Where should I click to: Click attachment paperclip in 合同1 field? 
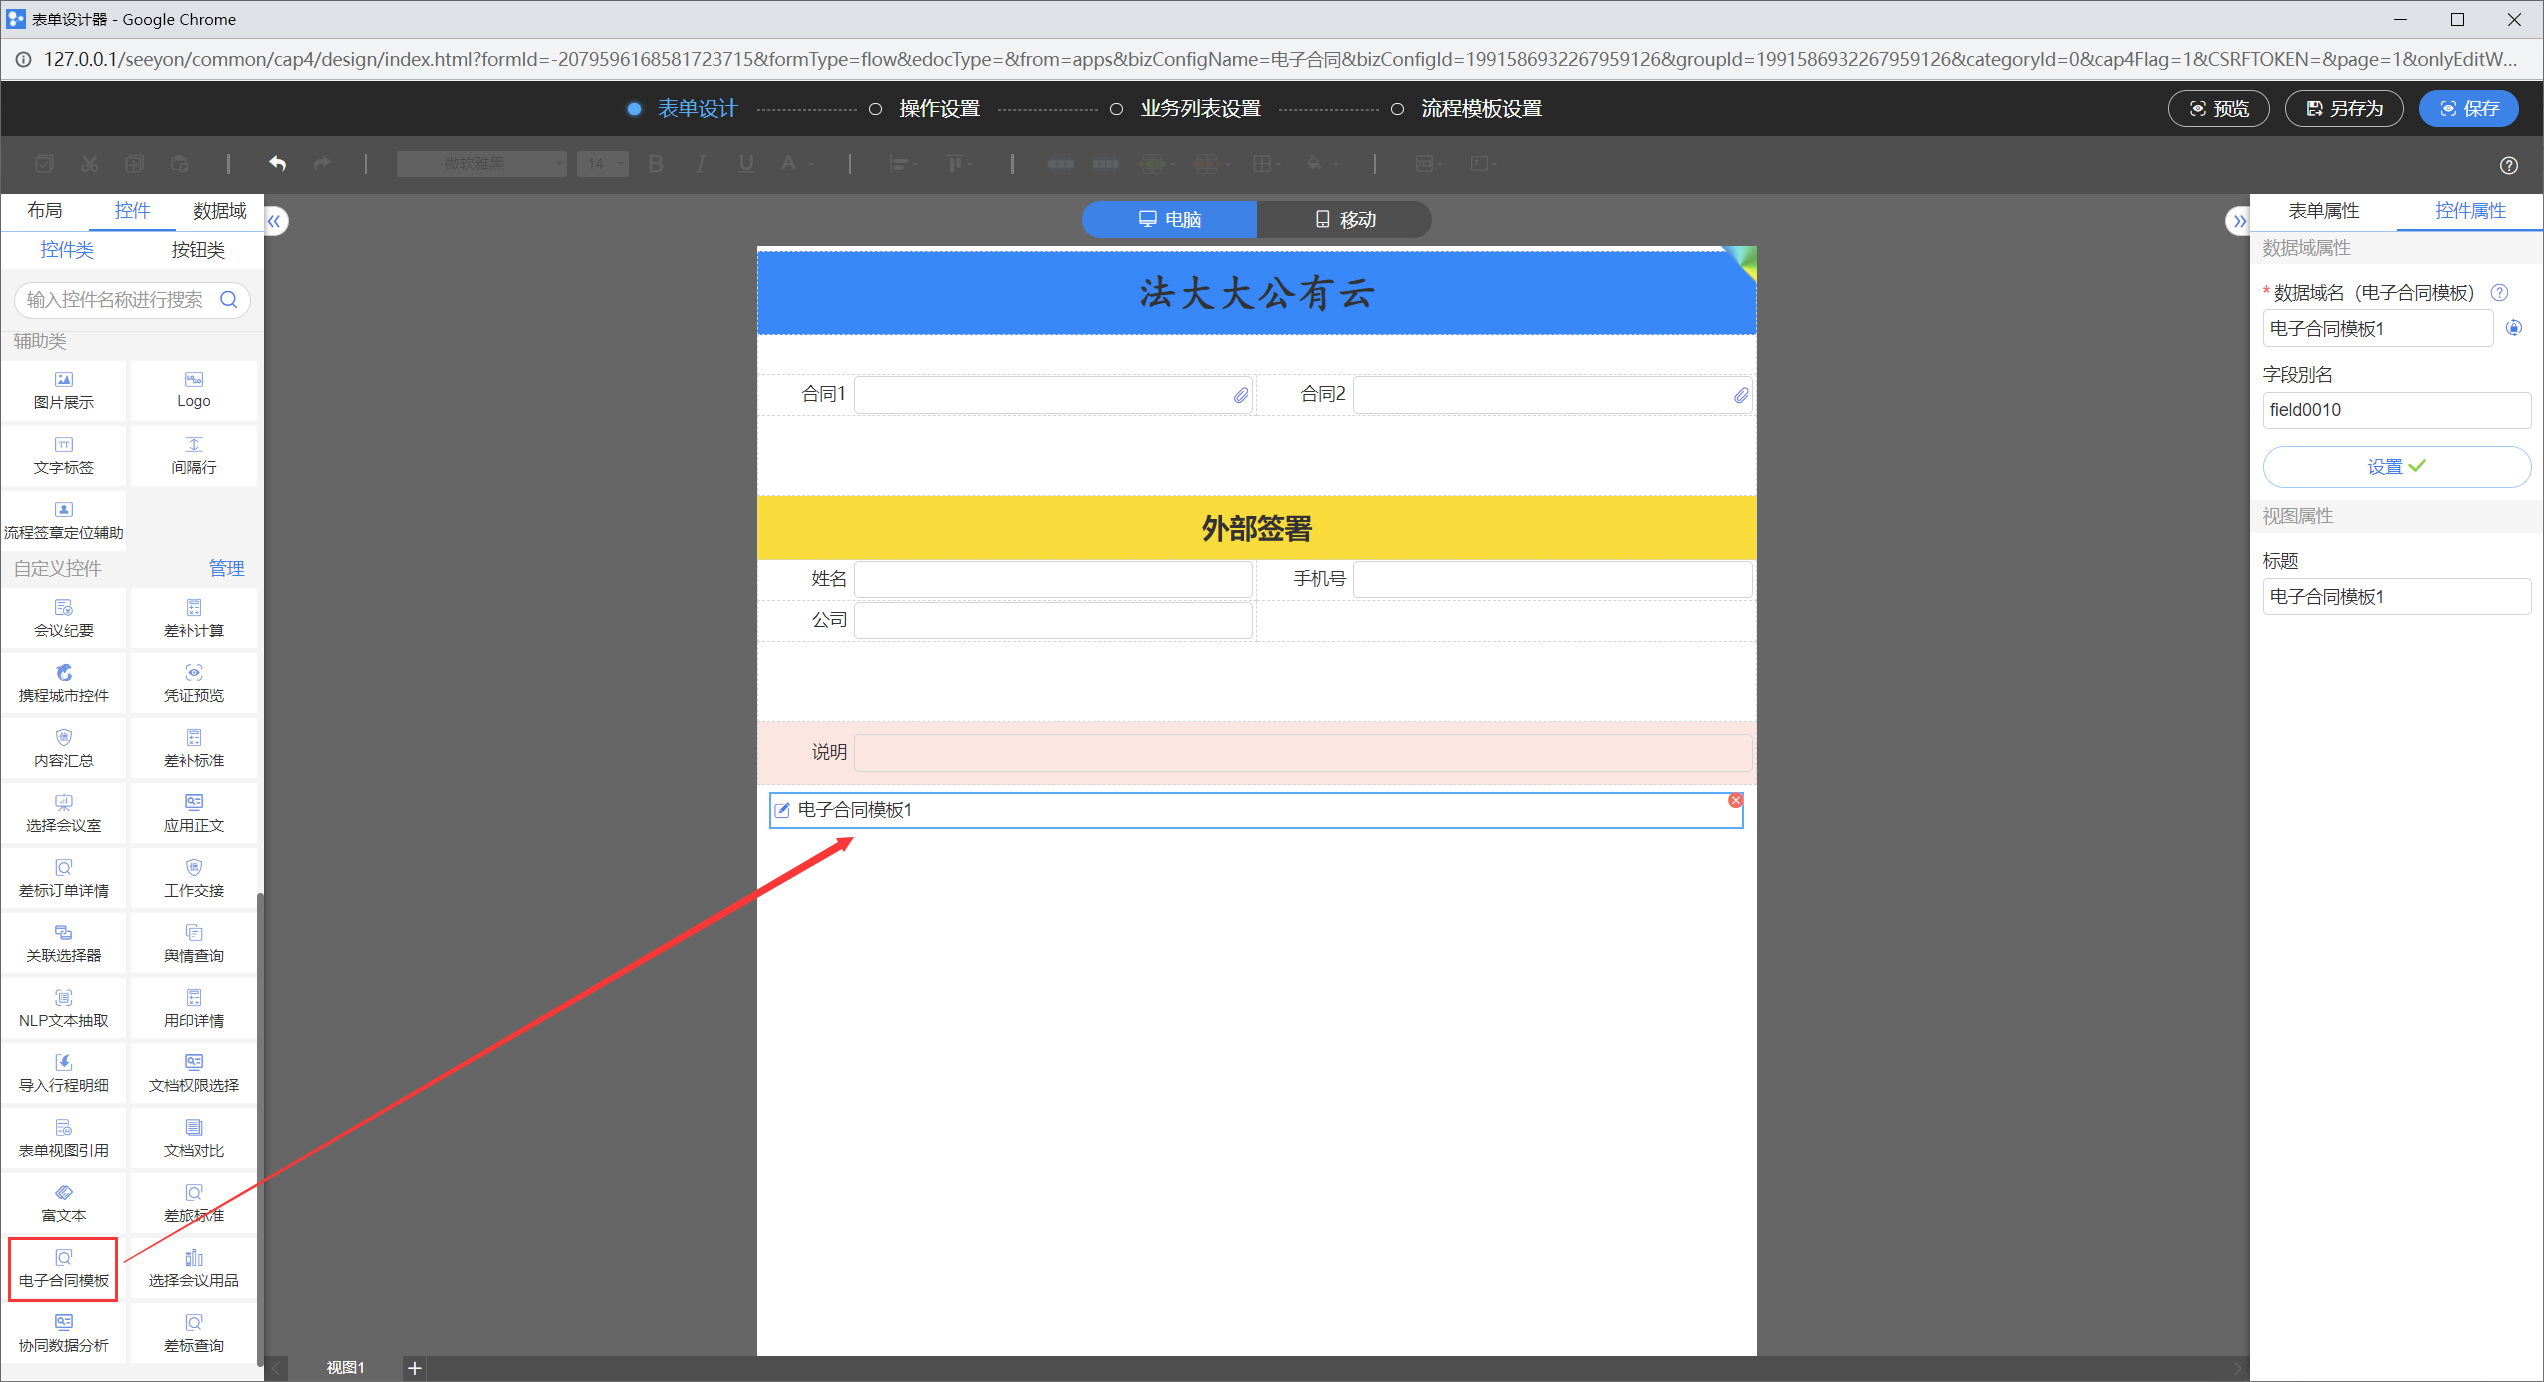1240,395
